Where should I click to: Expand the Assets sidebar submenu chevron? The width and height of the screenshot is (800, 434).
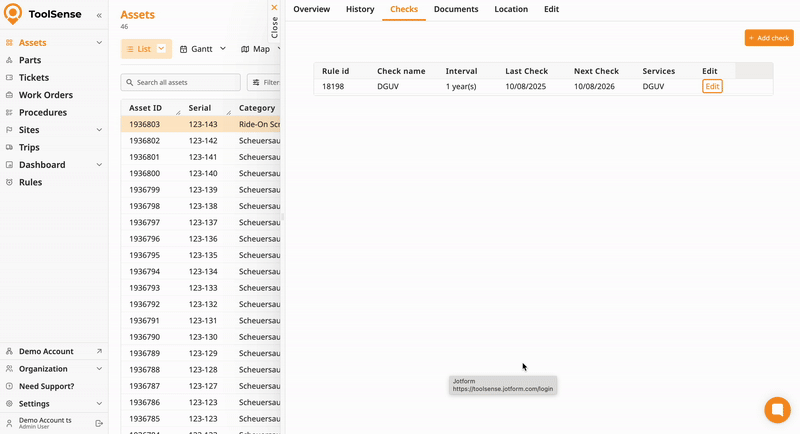point(99,43)
